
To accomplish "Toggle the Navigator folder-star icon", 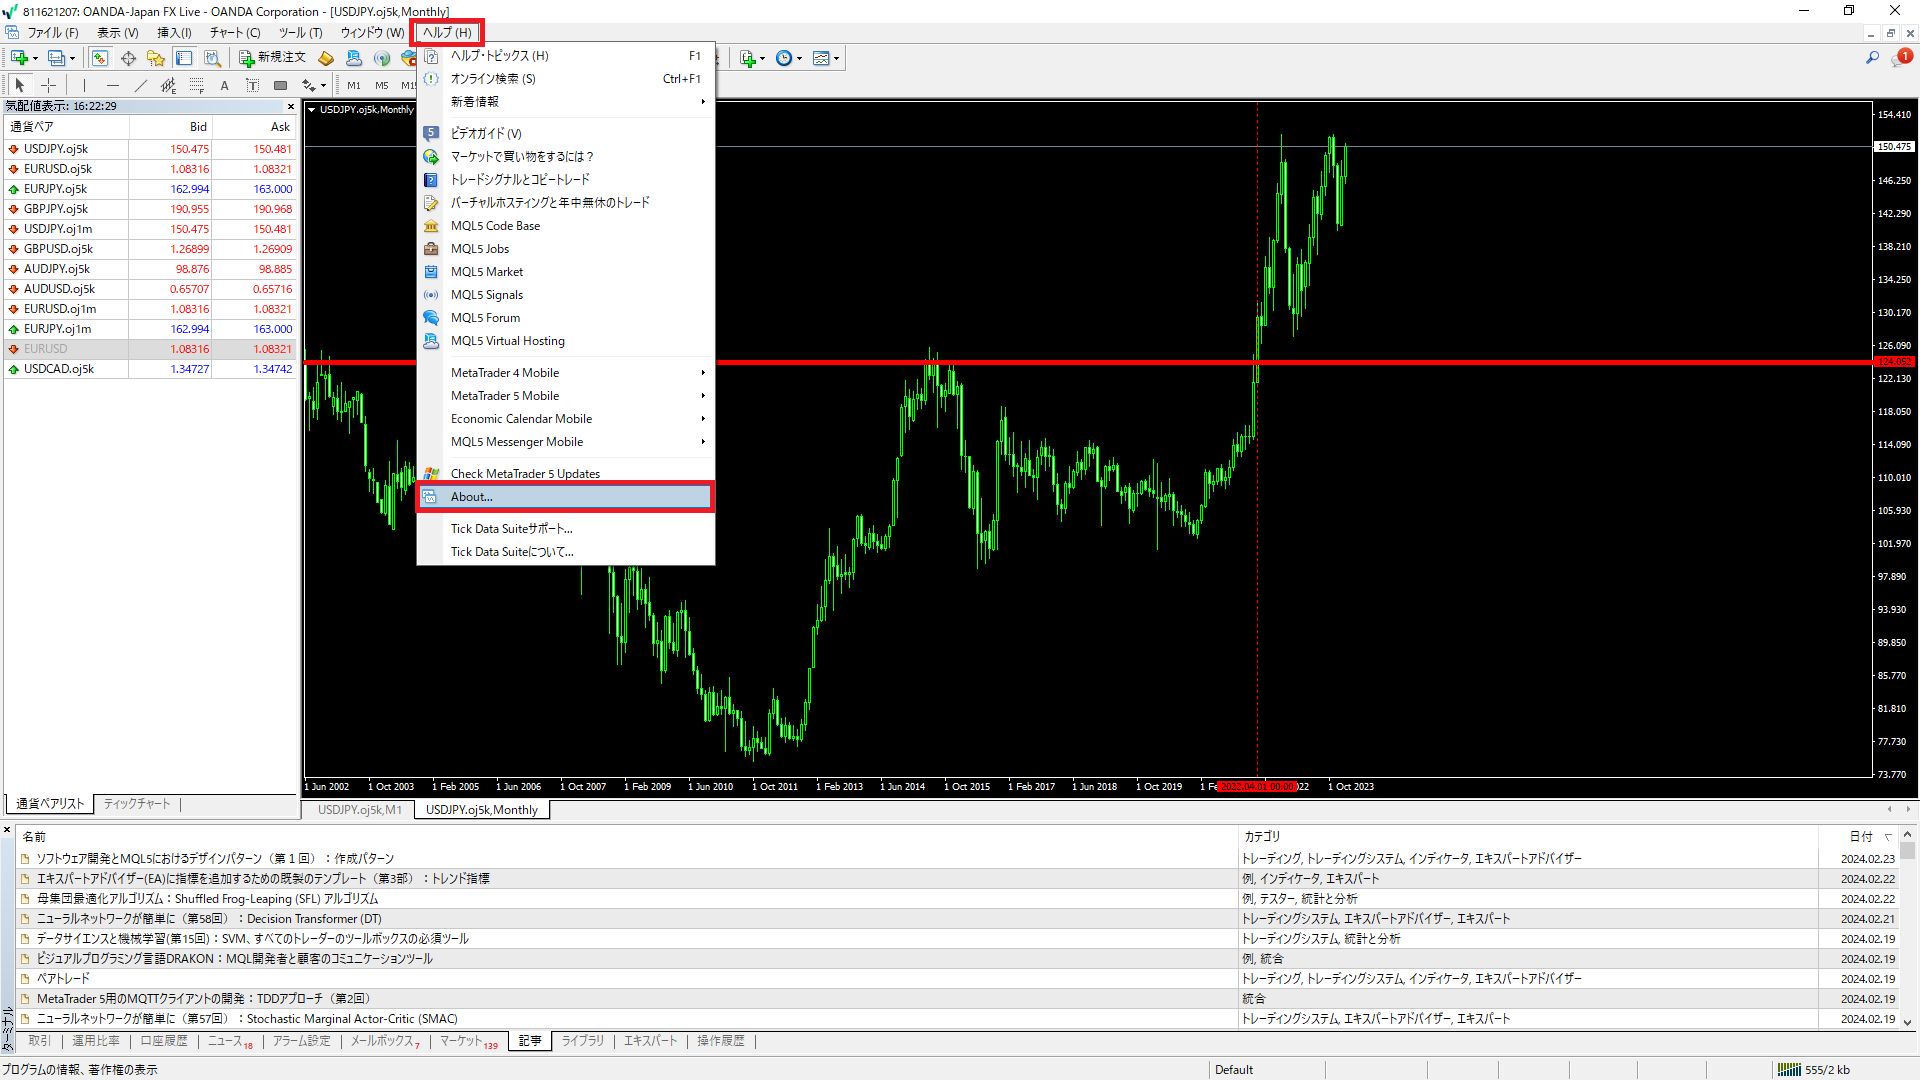I will [x=156, y=58].
